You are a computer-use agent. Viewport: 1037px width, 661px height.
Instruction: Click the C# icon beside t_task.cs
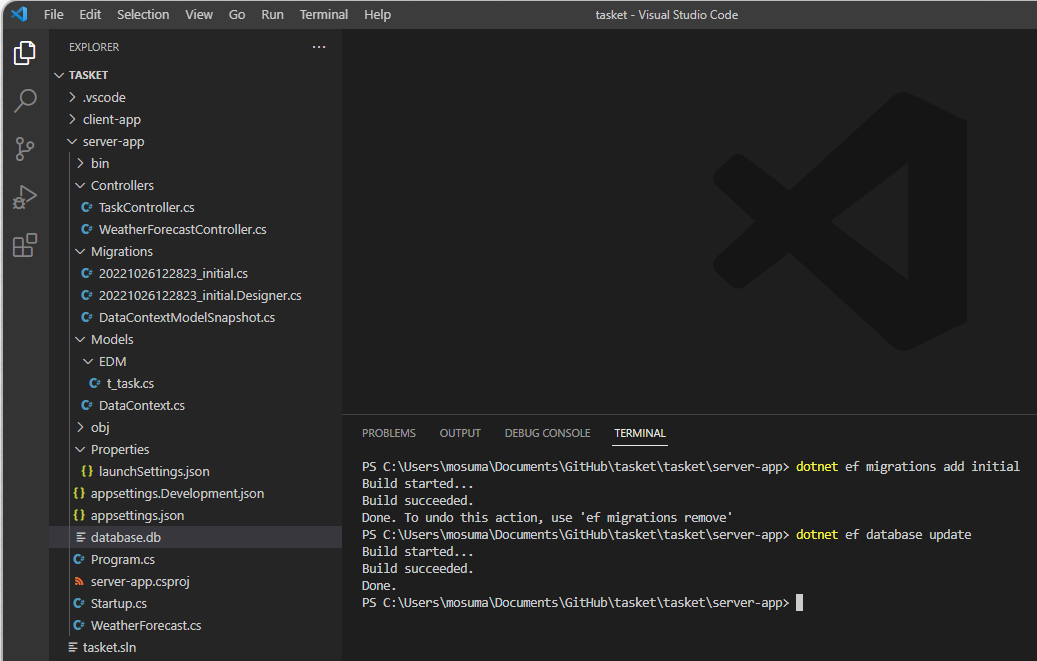pos(95,383)
